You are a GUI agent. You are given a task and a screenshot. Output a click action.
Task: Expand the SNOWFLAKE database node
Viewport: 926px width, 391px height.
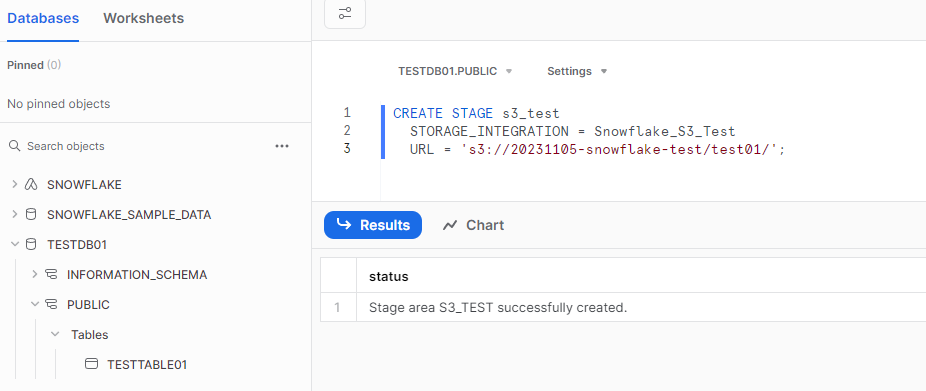tap(15, 185)
